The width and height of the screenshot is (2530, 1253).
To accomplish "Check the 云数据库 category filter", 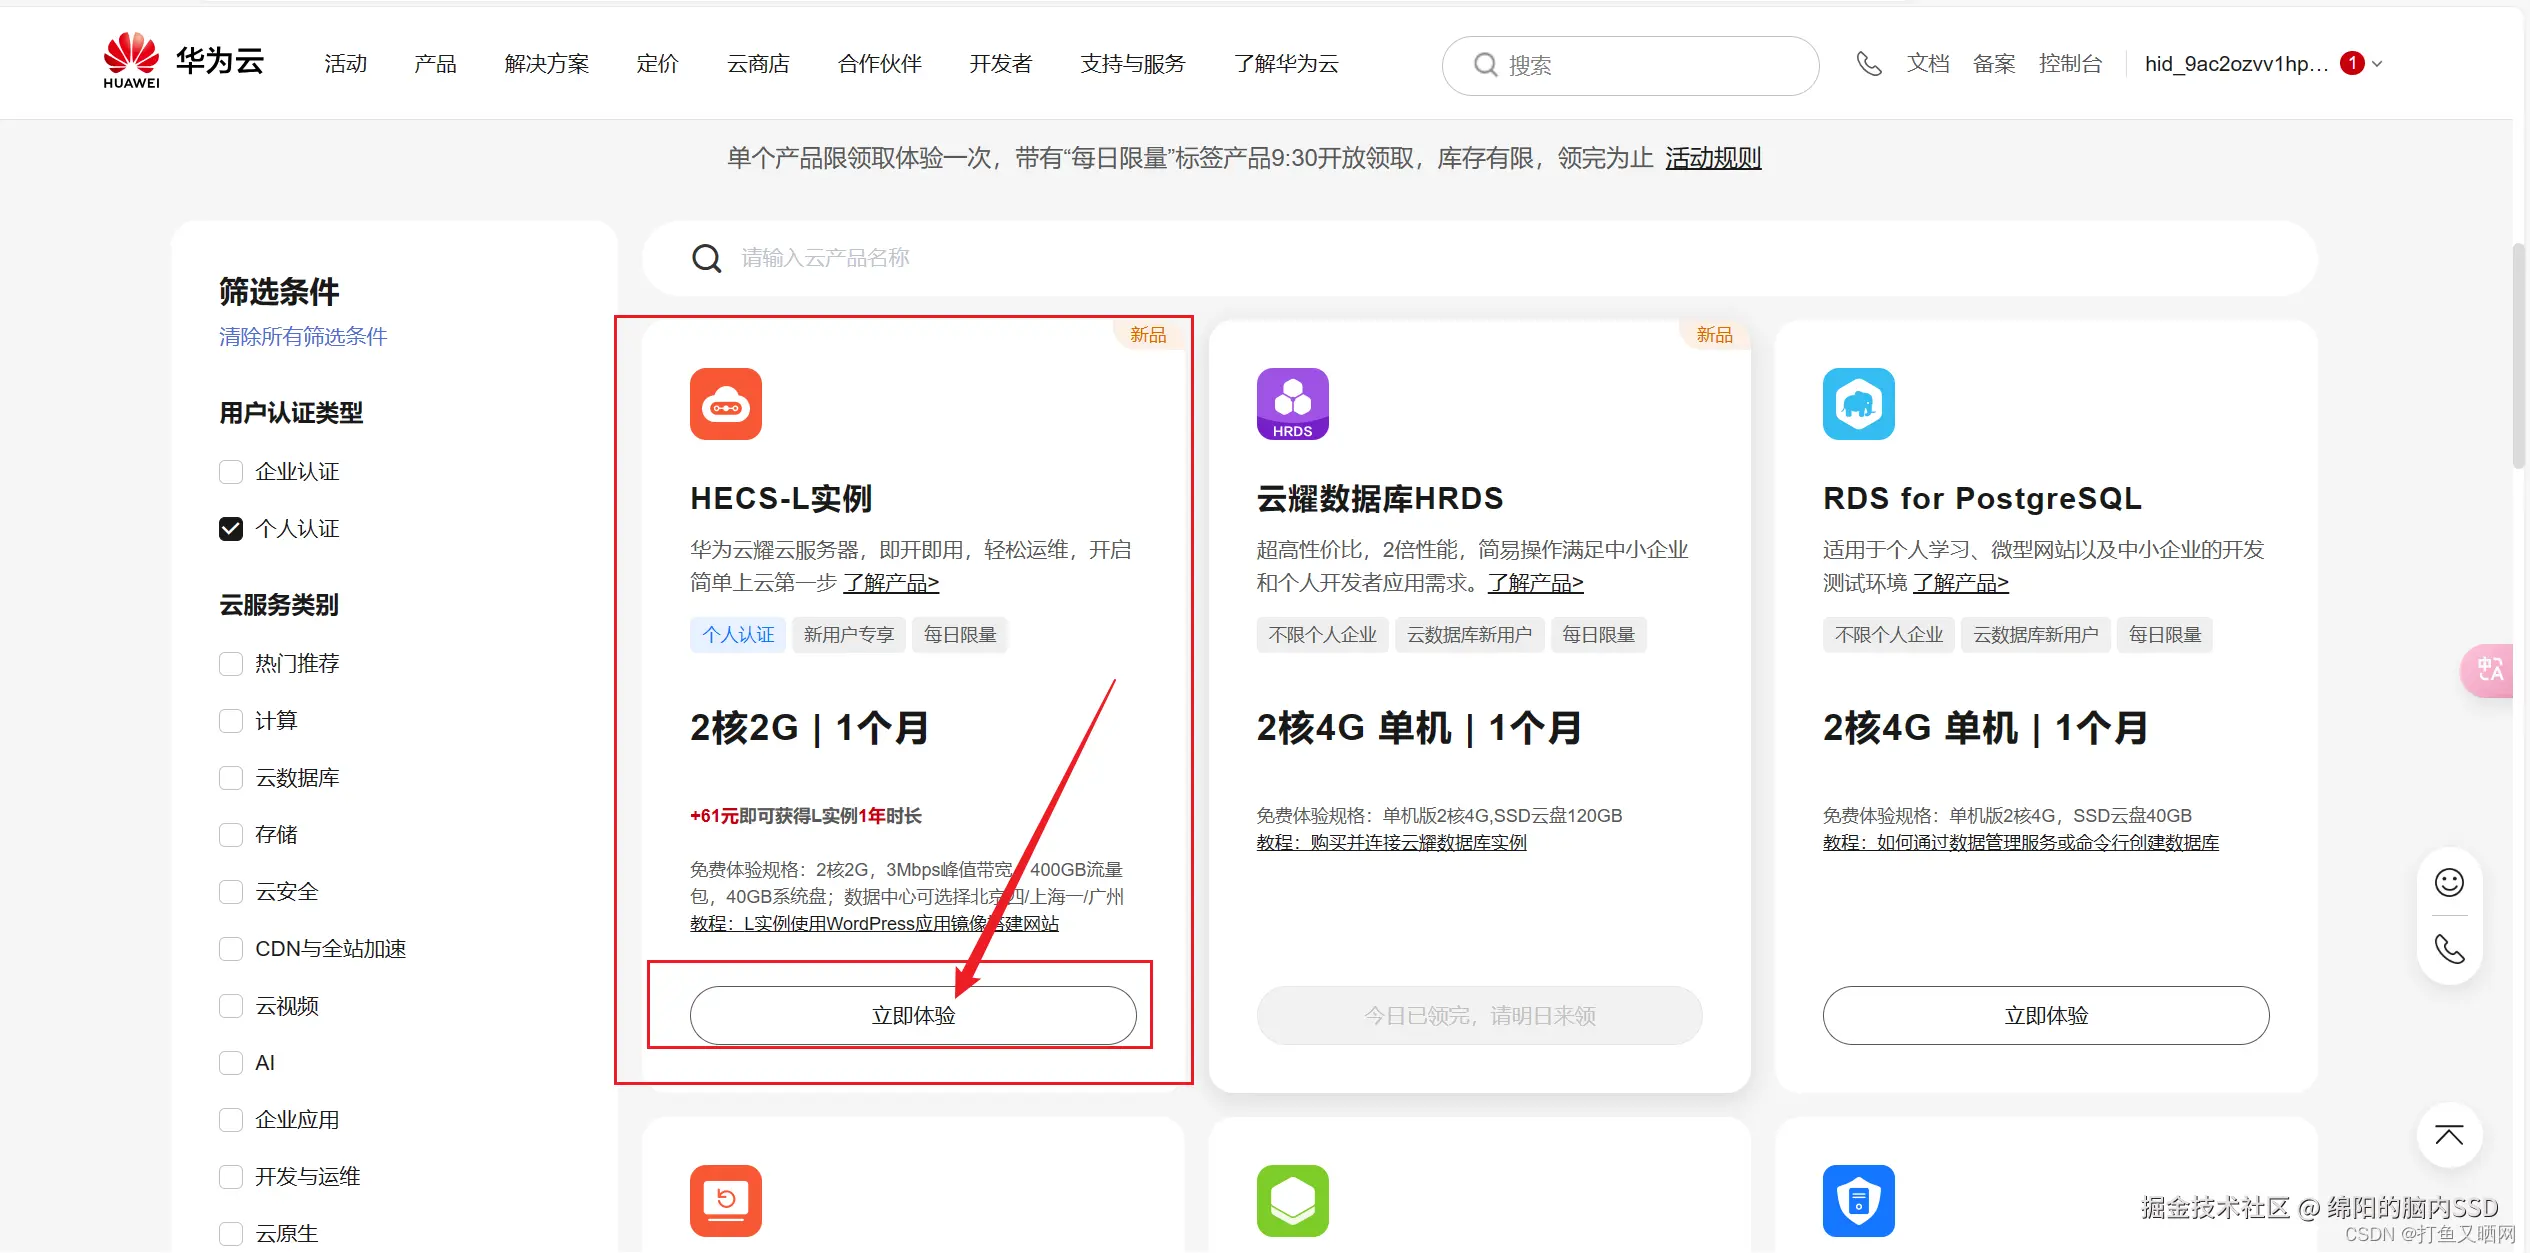I will [x=231, y=778].
